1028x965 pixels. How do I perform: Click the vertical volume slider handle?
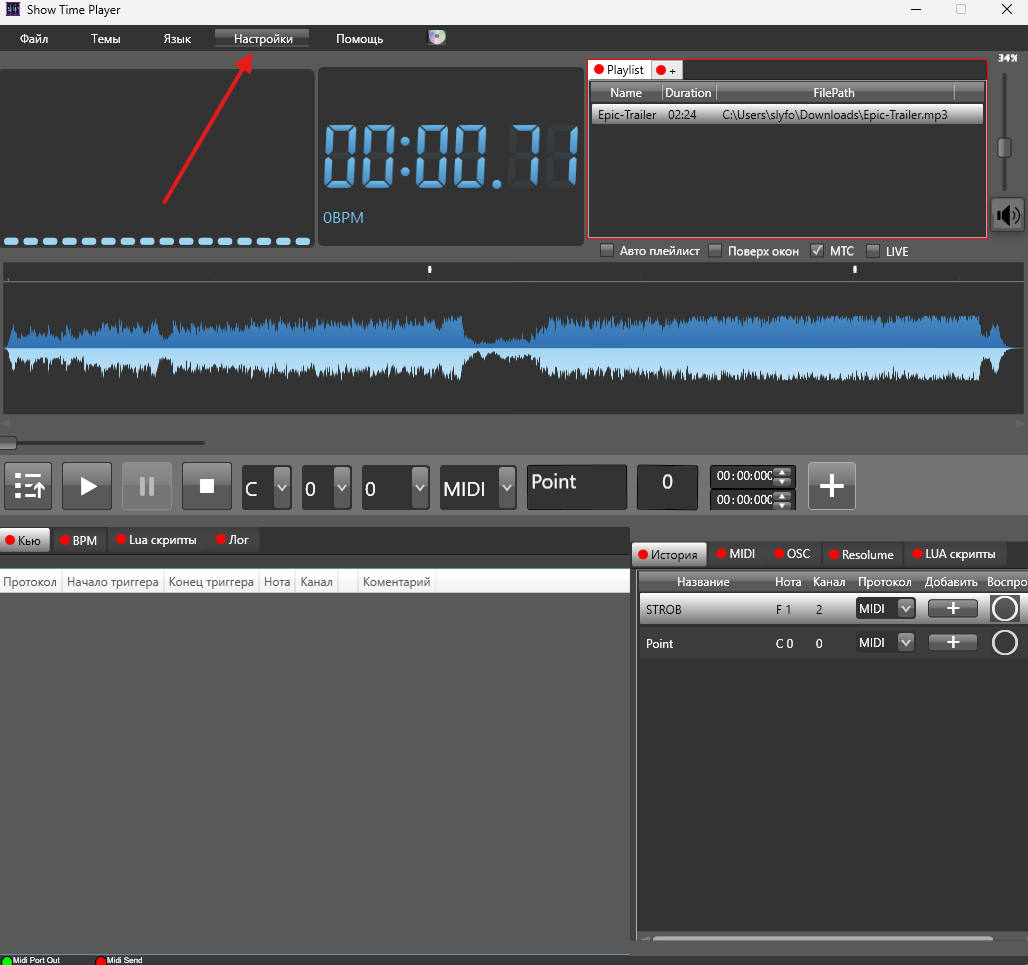(x=1004, y=148)
